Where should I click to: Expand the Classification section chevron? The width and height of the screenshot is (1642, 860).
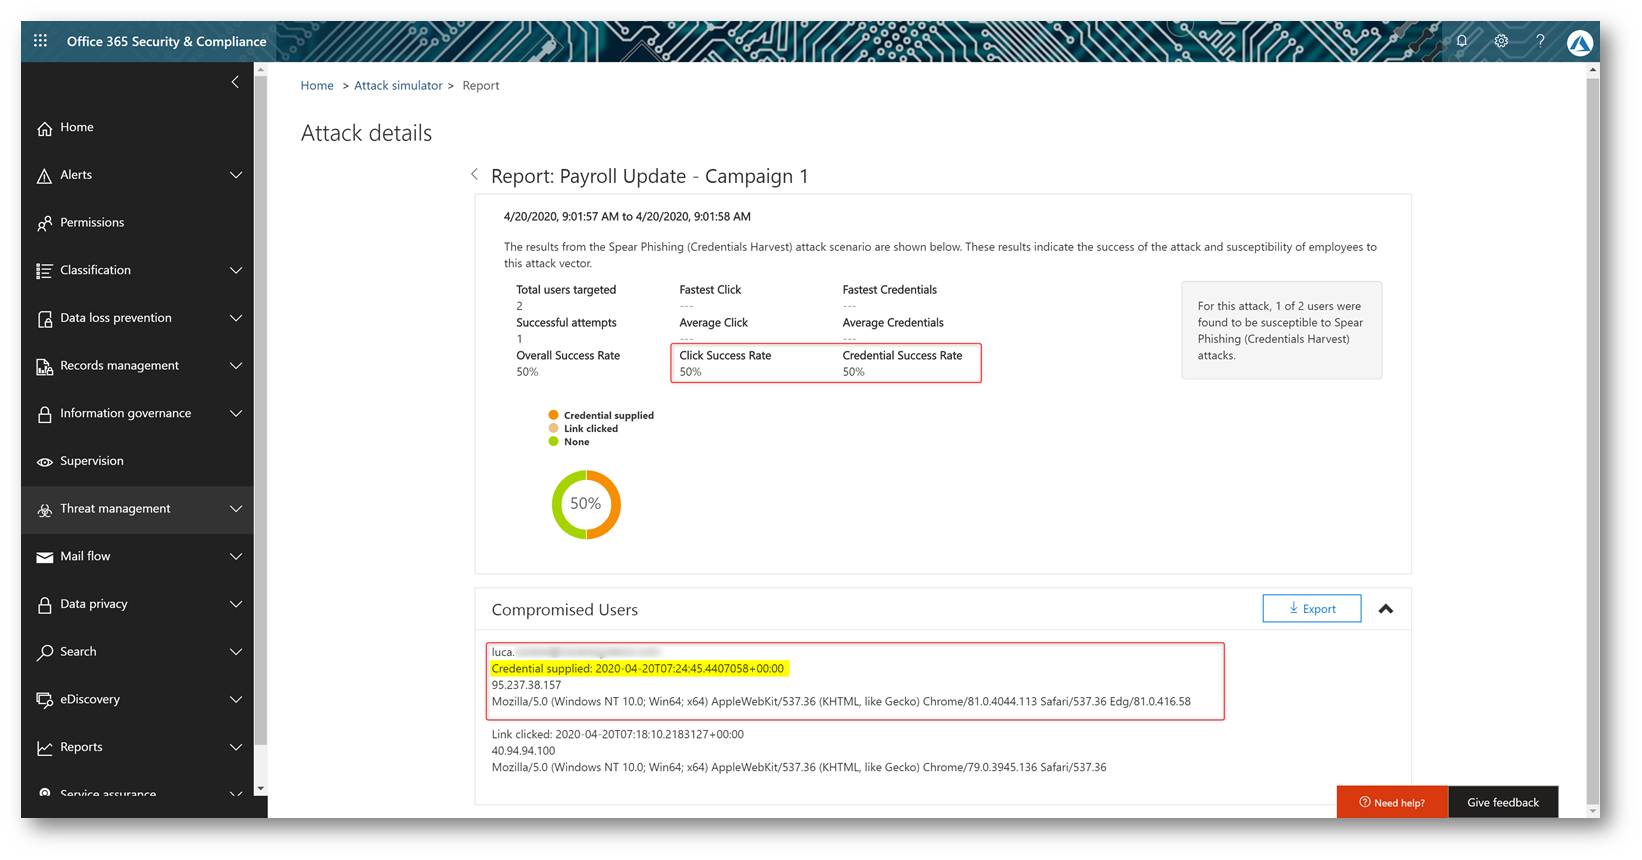236,270
